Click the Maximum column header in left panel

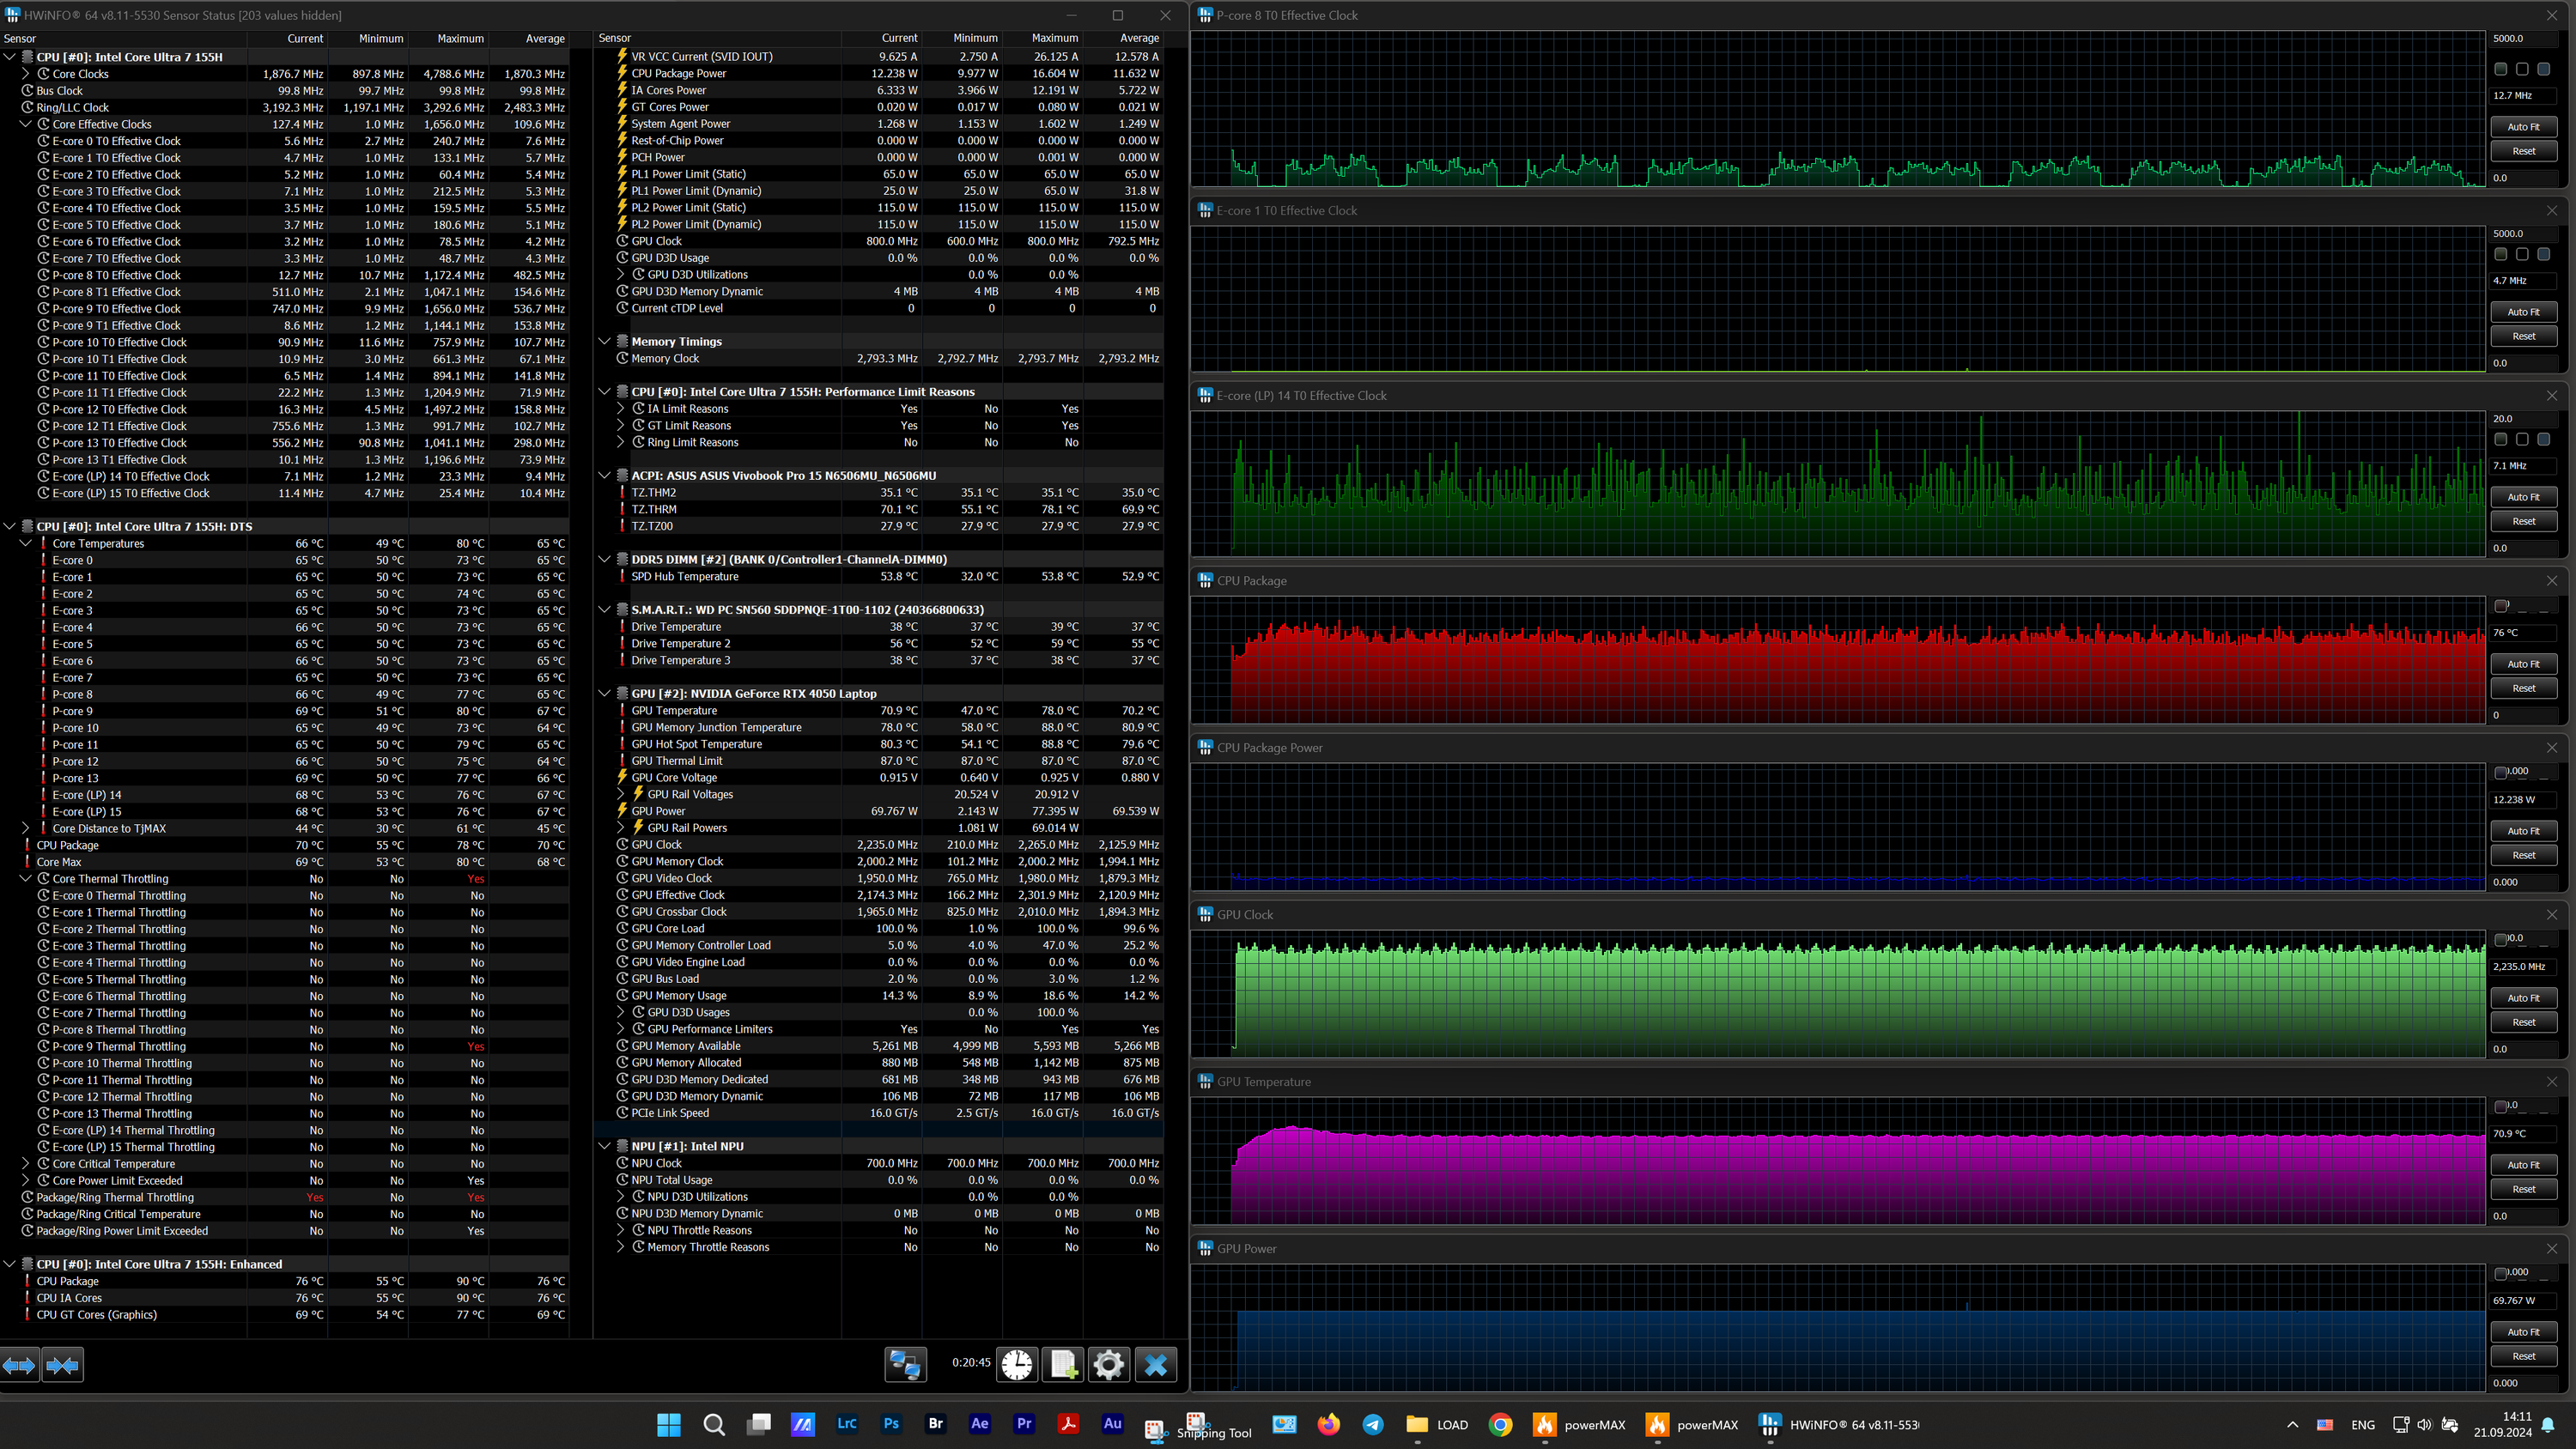460,38
